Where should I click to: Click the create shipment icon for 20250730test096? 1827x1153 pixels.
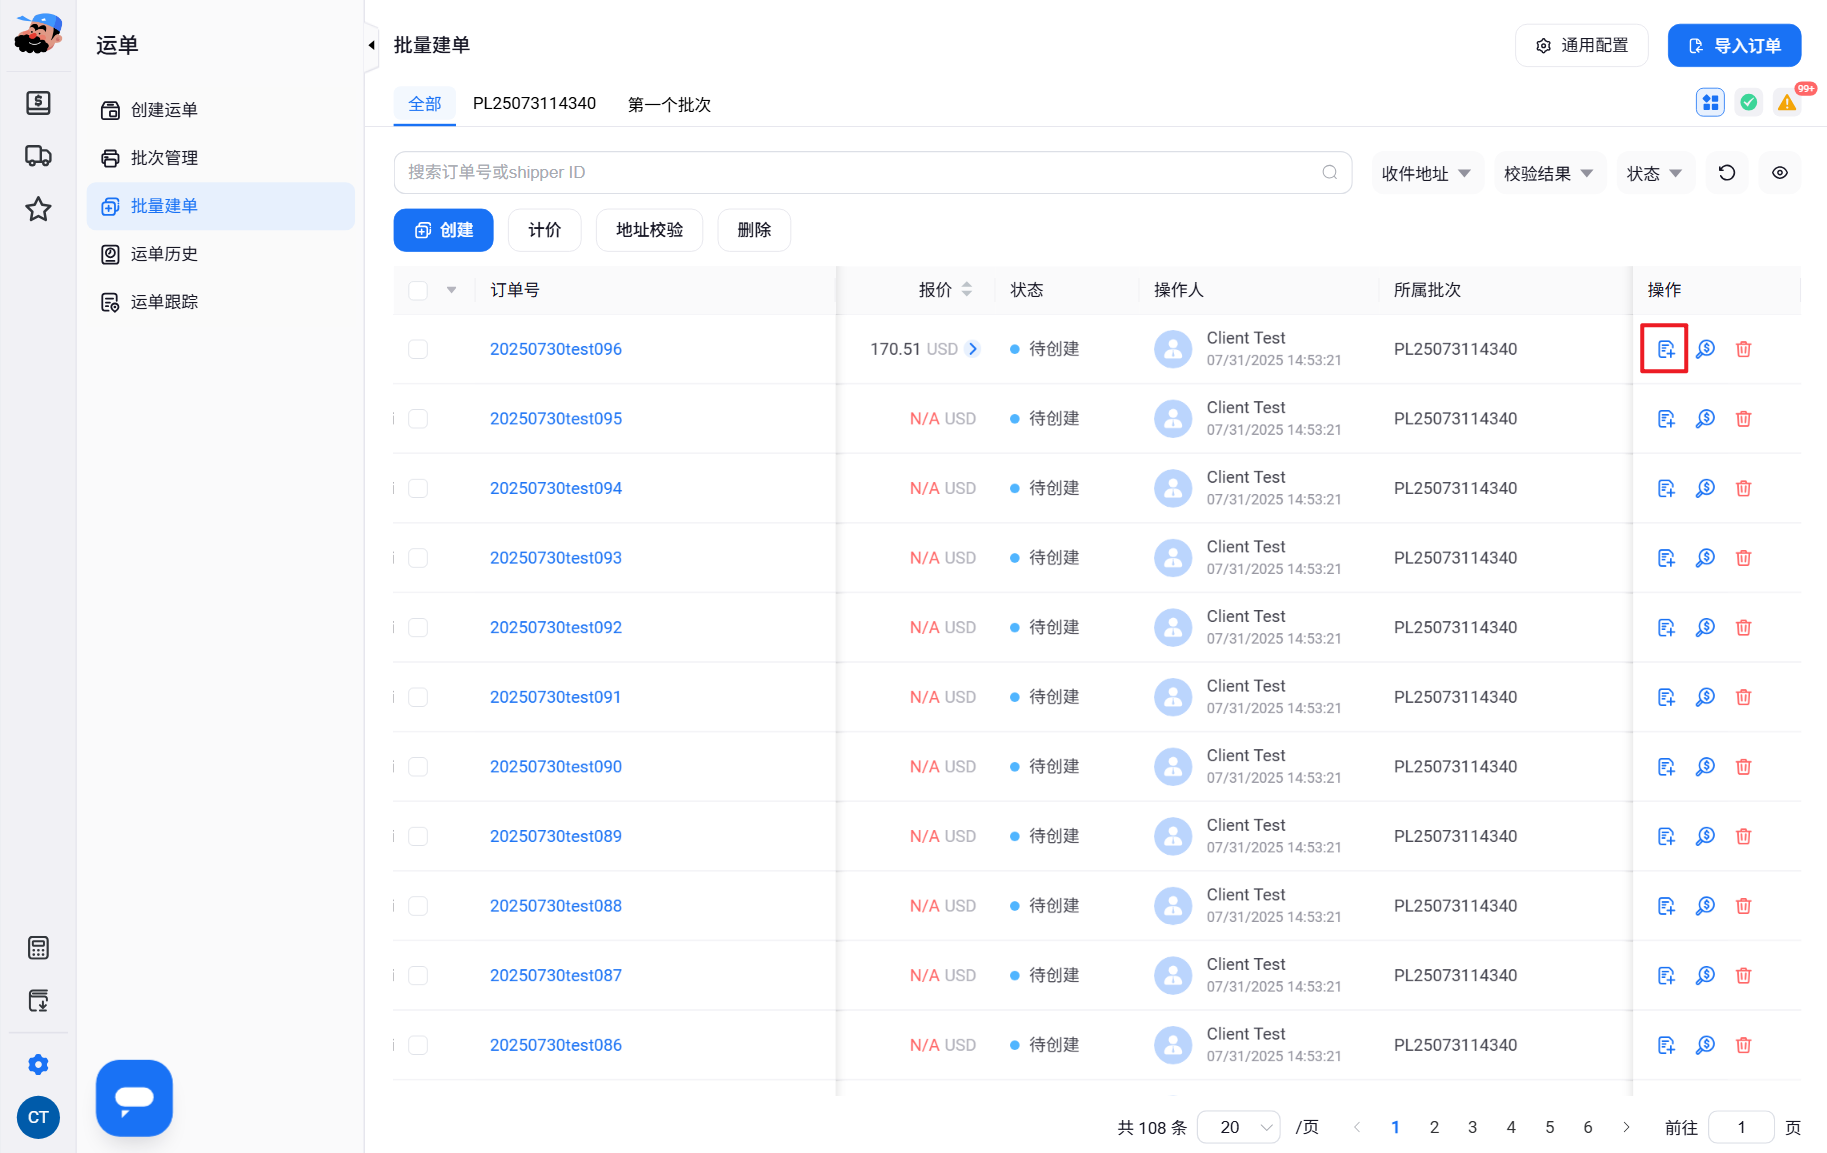[1665, 349]
